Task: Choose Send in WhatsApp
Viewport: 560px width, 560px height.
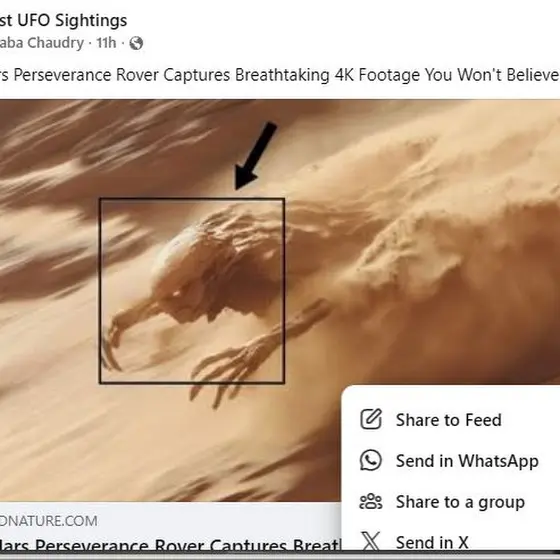Action: click(451, 460)
